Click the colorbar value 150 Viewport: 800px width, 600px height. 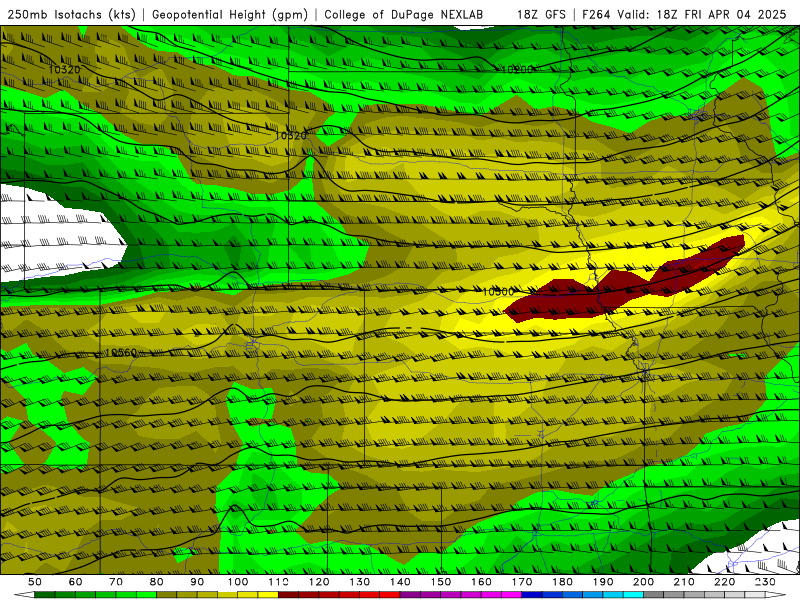click(441, 582)
